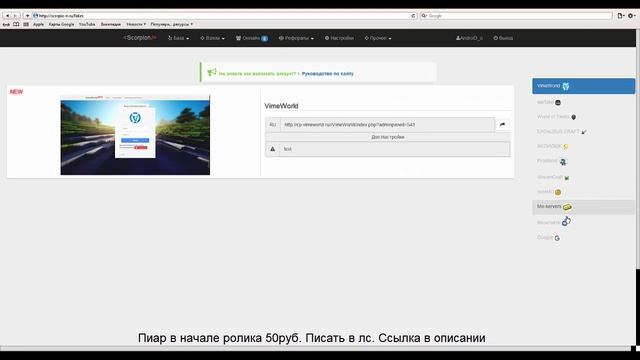
Task: Select the Google sidebar item
Action: pyautogui.click(x=583, y=238)
